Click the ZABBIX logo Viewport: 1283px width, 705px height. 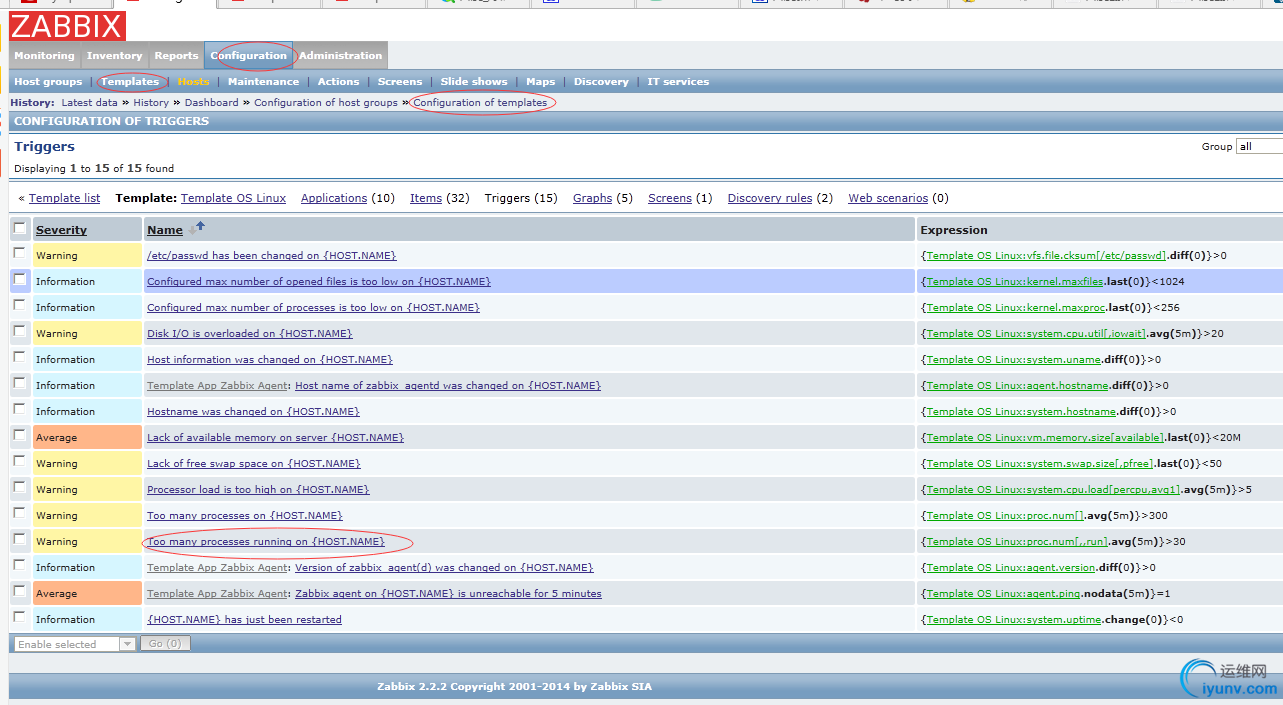point(67,25)
